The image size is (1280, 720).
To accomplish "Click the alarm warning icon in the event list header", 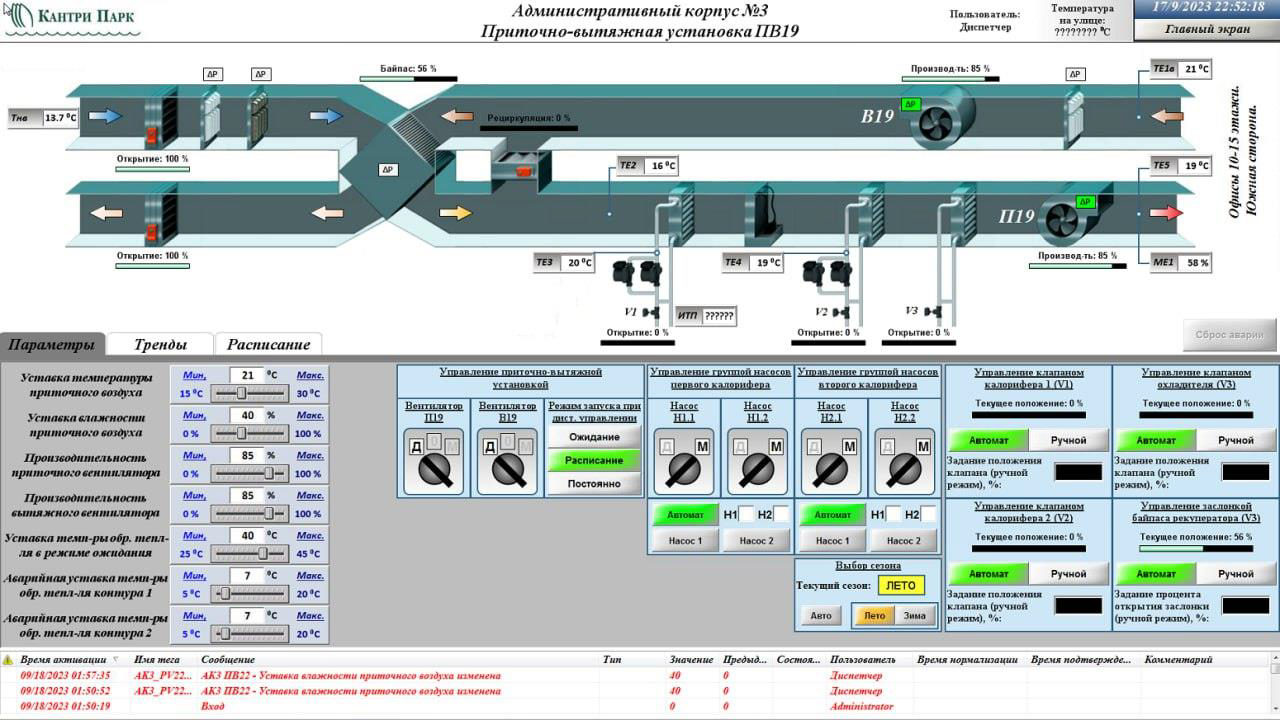I will (x=9, y=660).
